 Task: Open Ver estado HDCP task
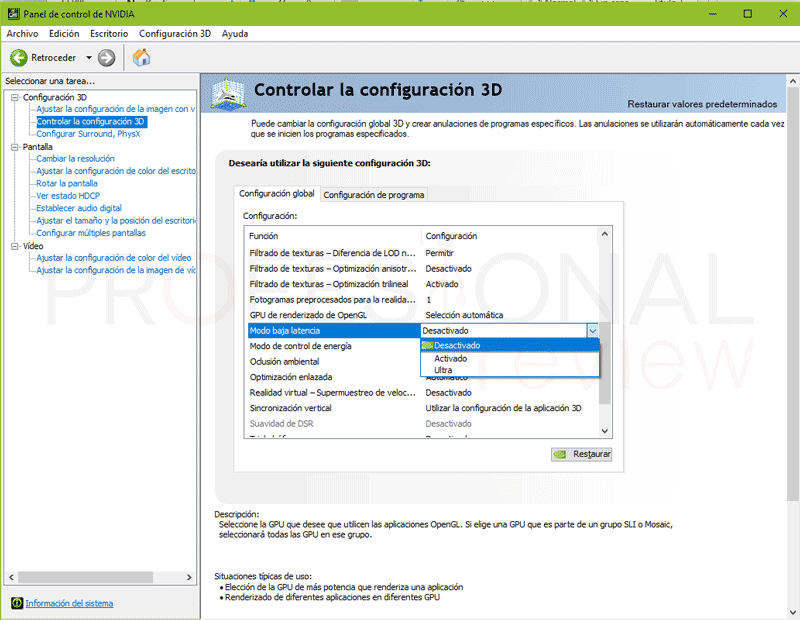(x=68, y=195)
